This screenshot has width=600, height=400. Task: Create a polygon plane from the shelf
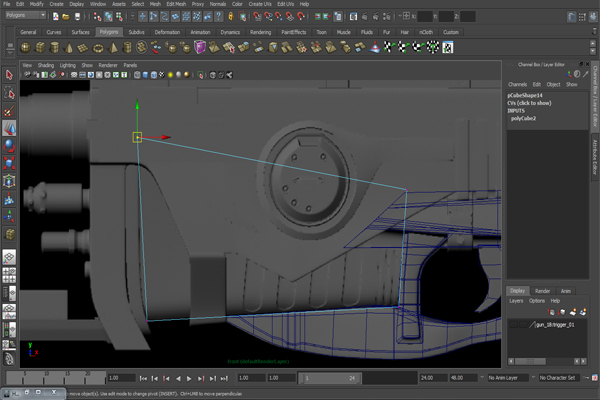[83, 47]
